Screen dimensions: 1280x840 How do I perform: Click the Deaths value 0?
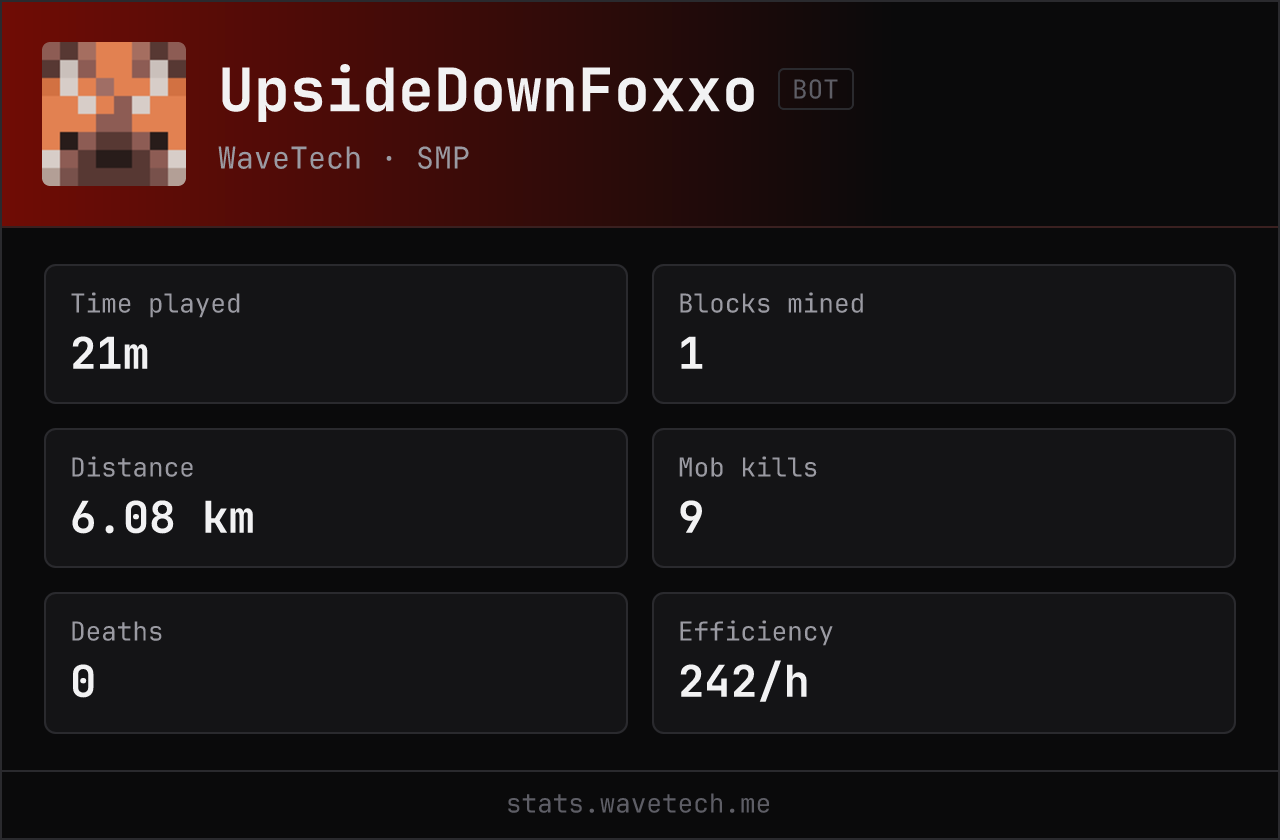click(83, 682)
